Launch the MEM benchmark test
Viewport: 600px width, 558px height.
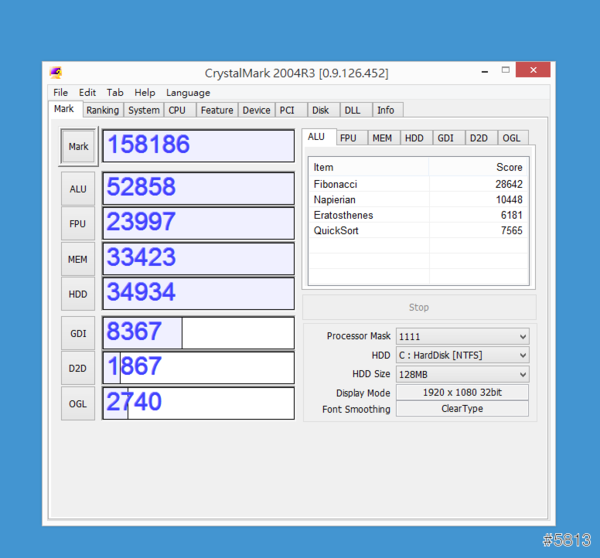pos(78,259)
